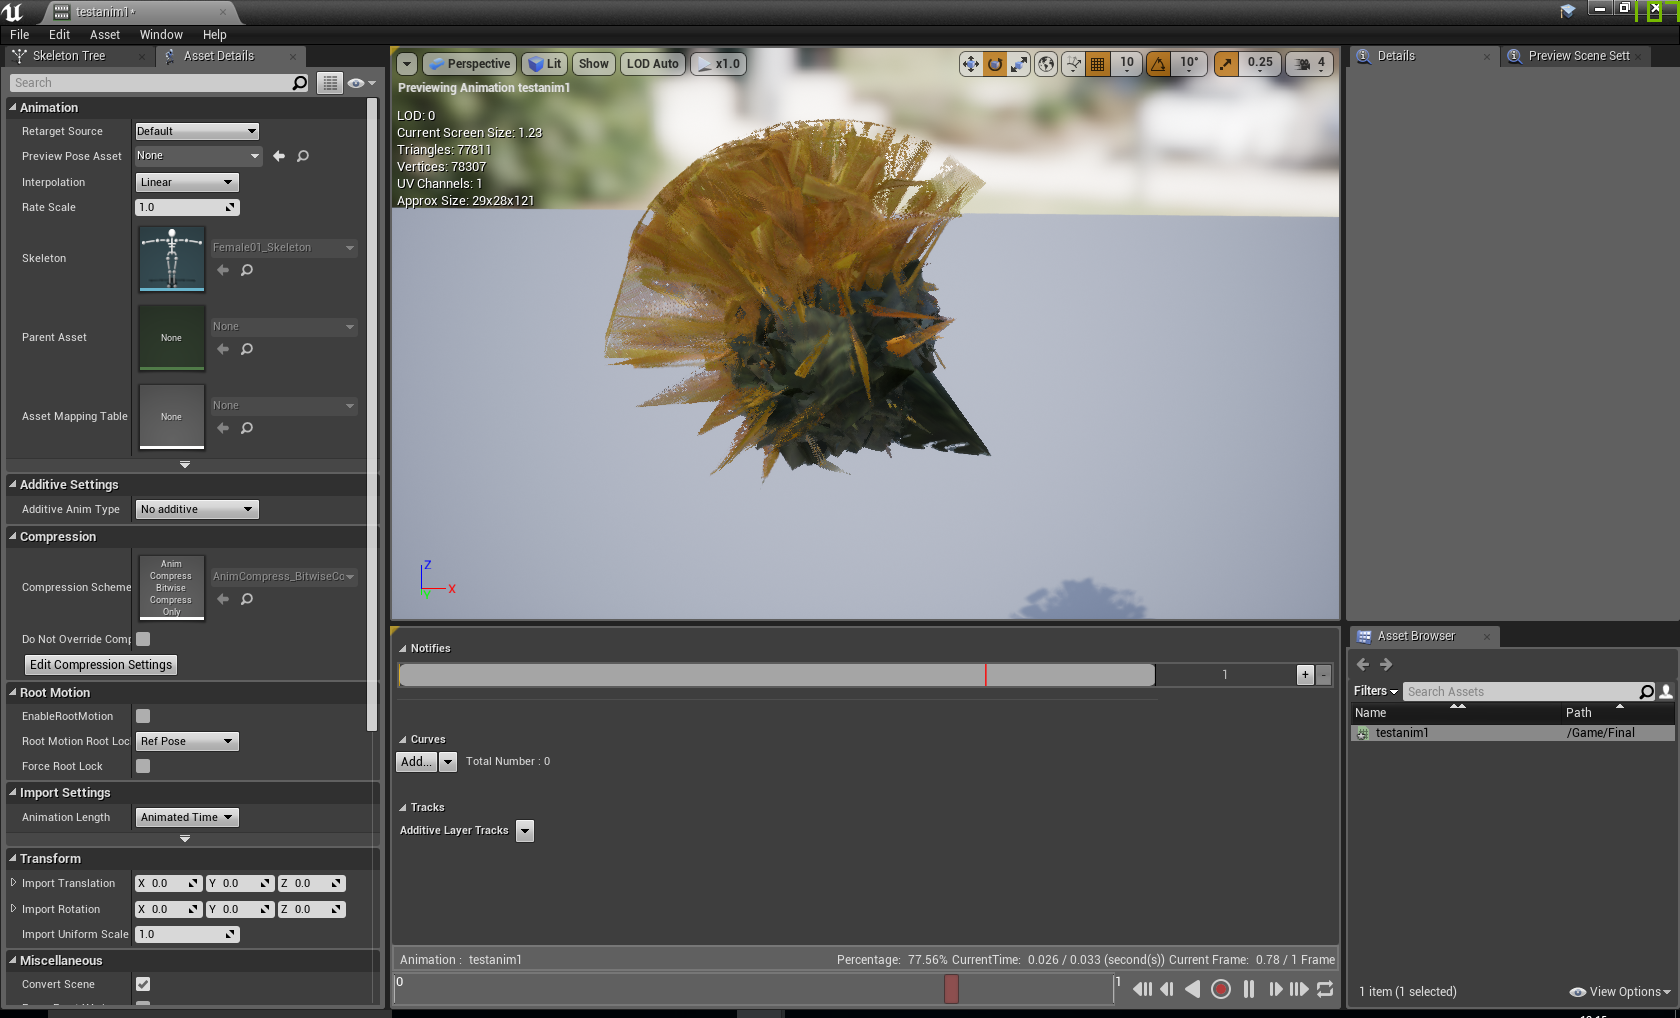Toggle property matrix list view icon
Viewport: 1680px width, 1018px height.
[x=330, y=83]
